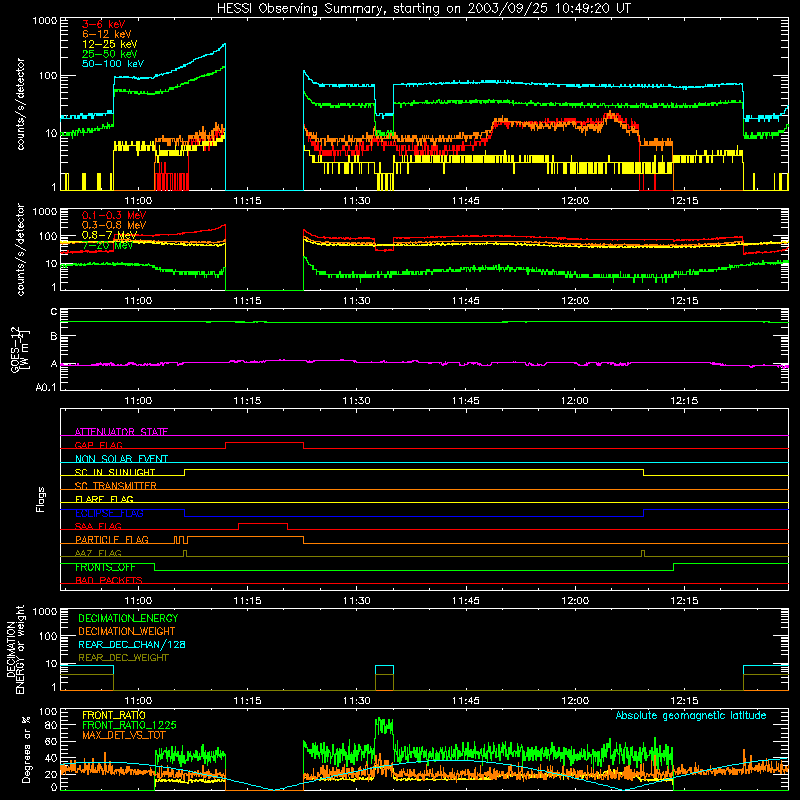Click the 11:30 tick under the decimation panel
Image resolution: width=800 pixels, height=800 pixels.
[x=356, y=701]
